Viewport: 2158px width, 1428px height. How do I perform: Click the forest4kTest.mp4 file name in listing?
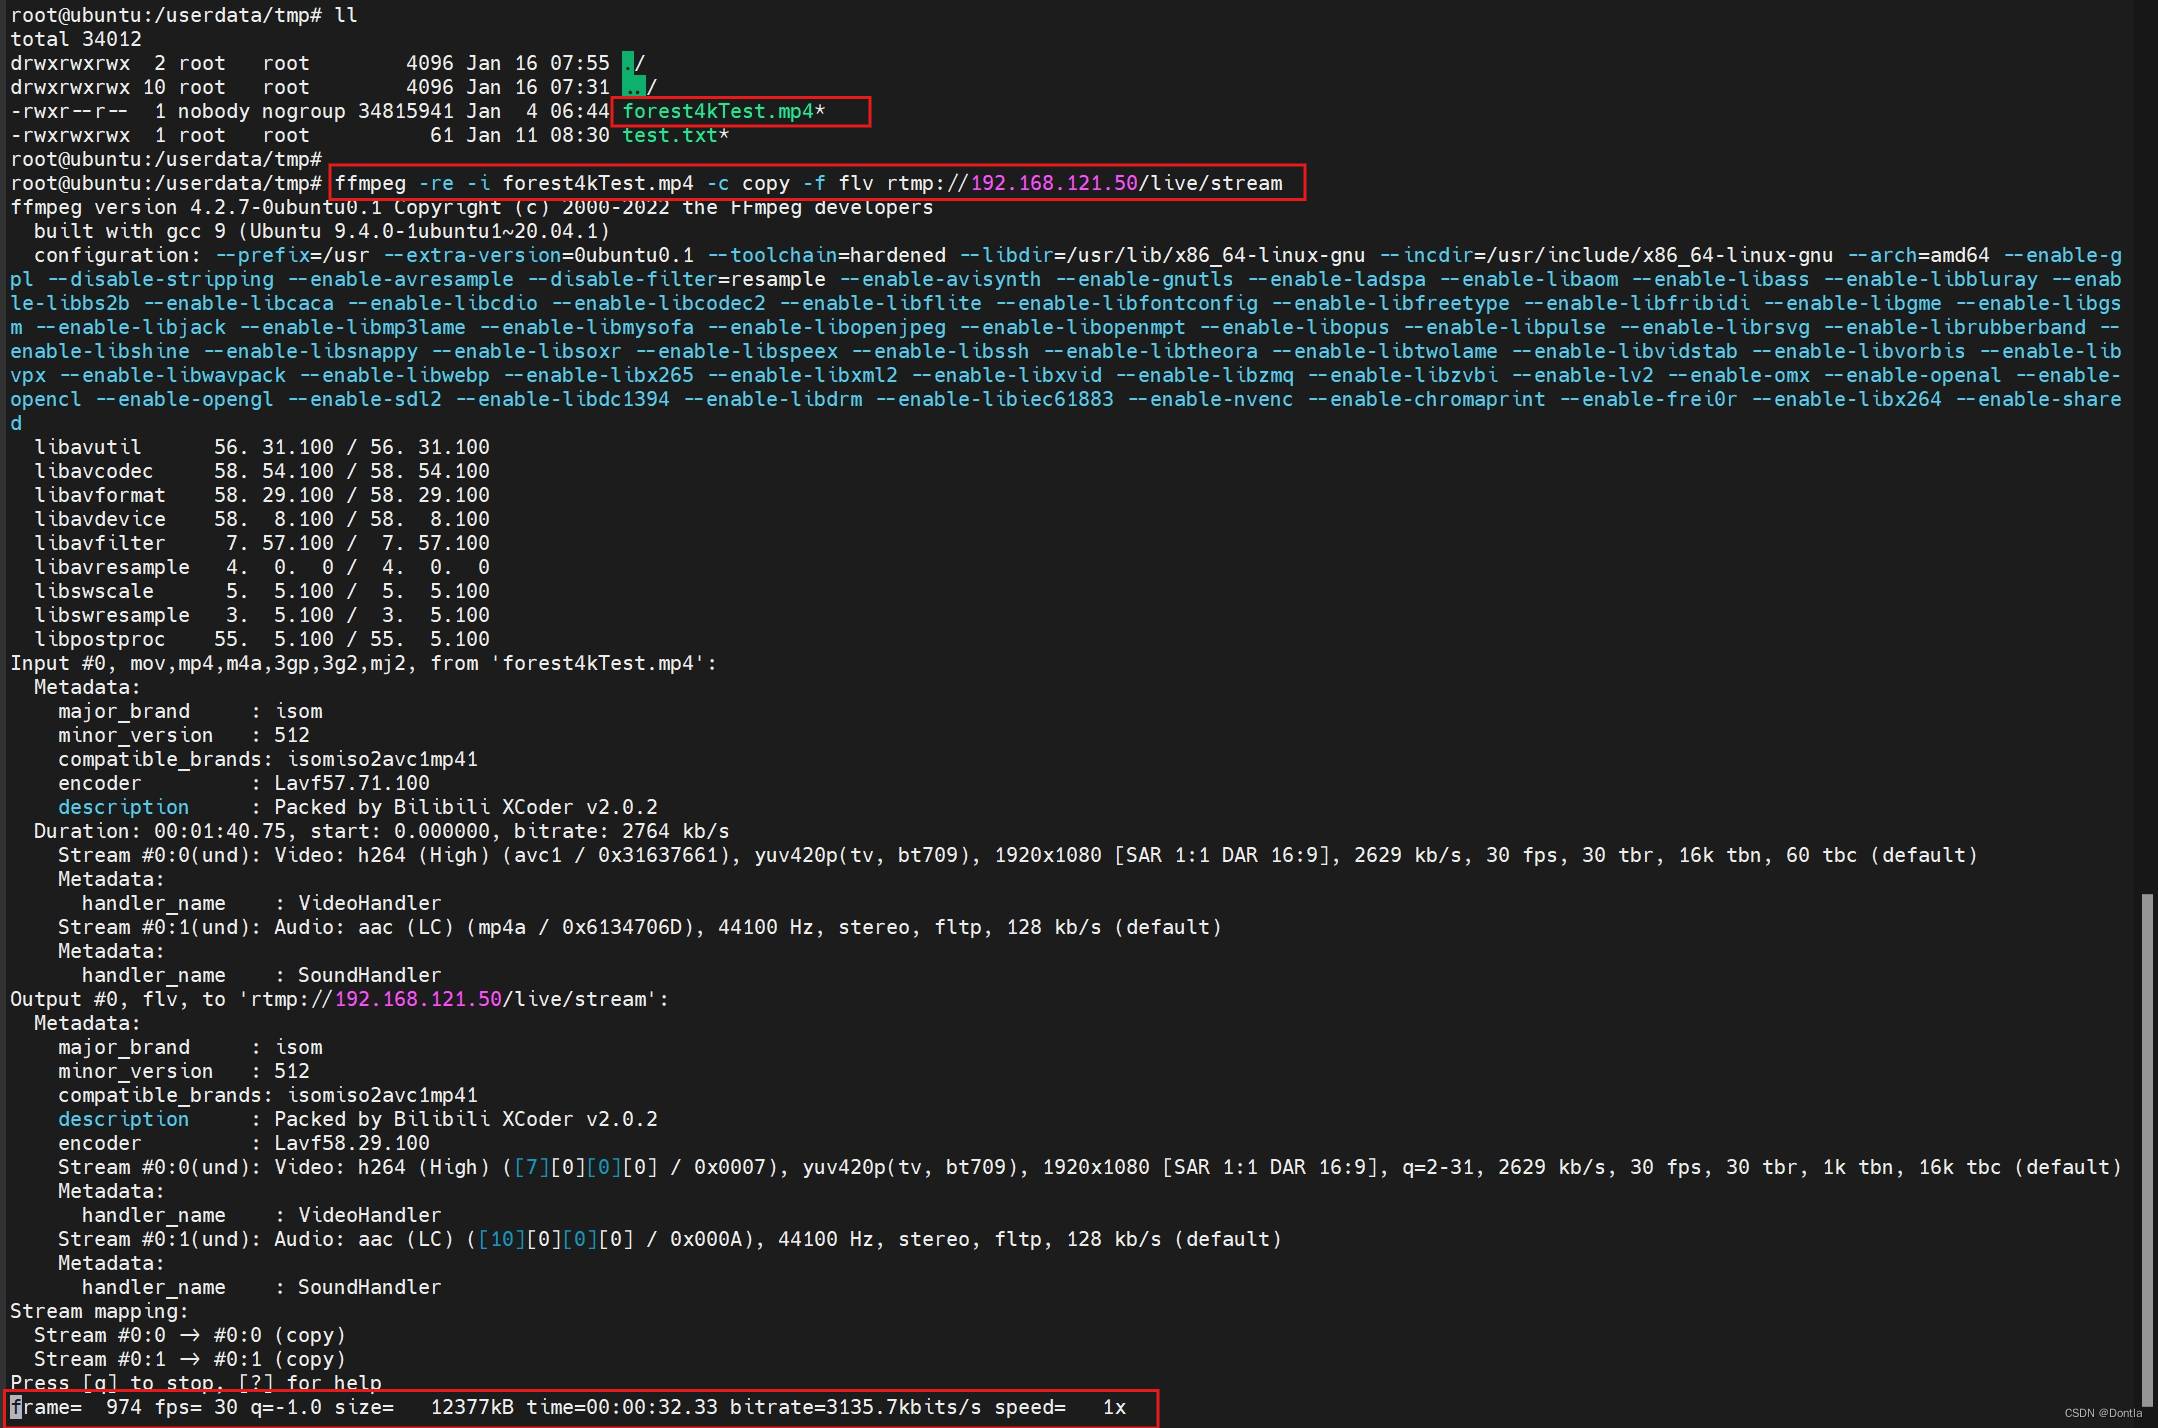(x=718, y=111)
